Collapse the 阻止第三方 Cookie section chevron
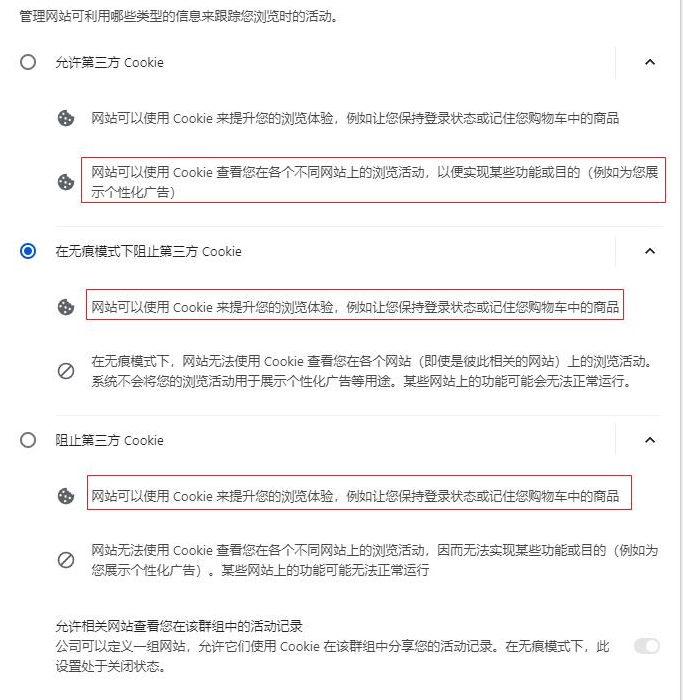This screenshot has width=683, height=700. tap(650, 440)
